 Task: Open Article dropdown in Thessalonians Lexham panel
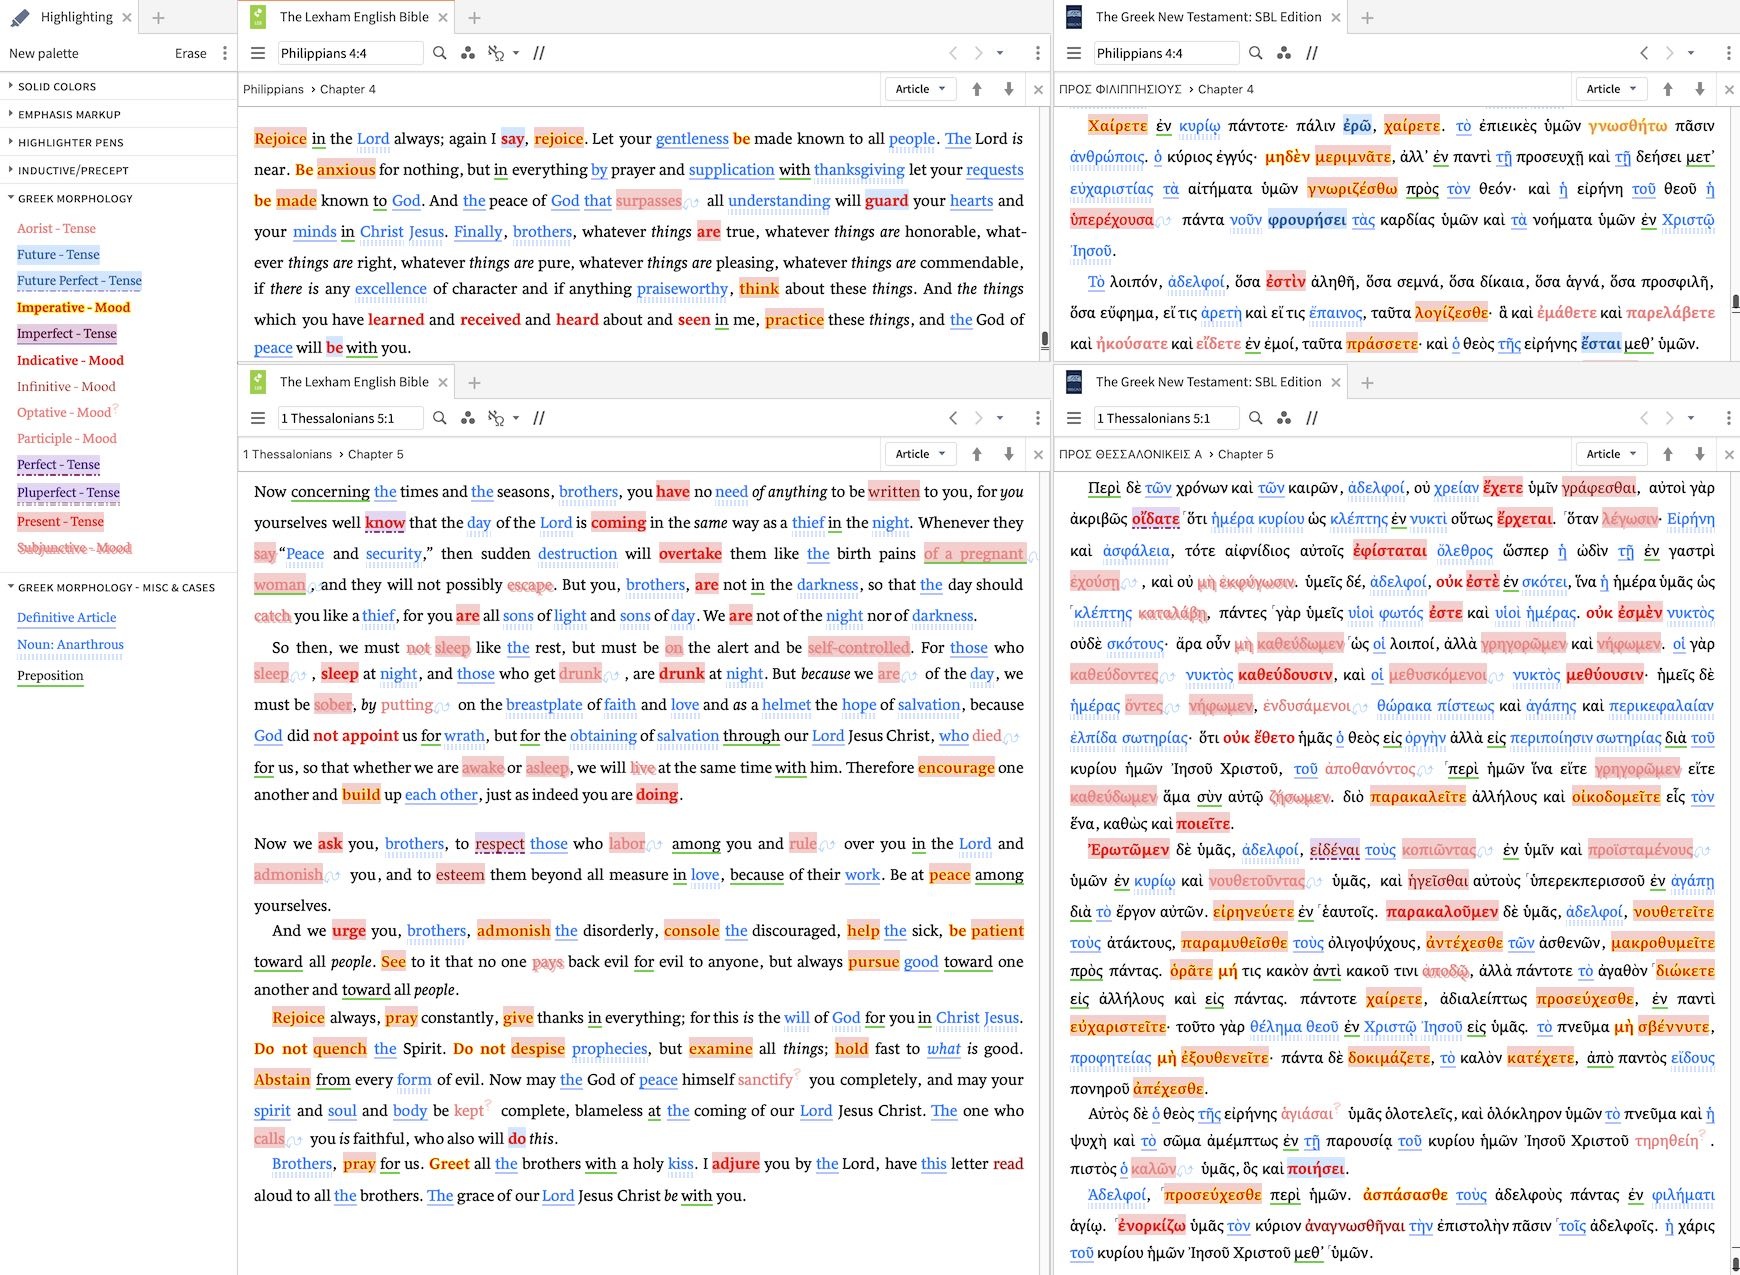pos(920,454)
